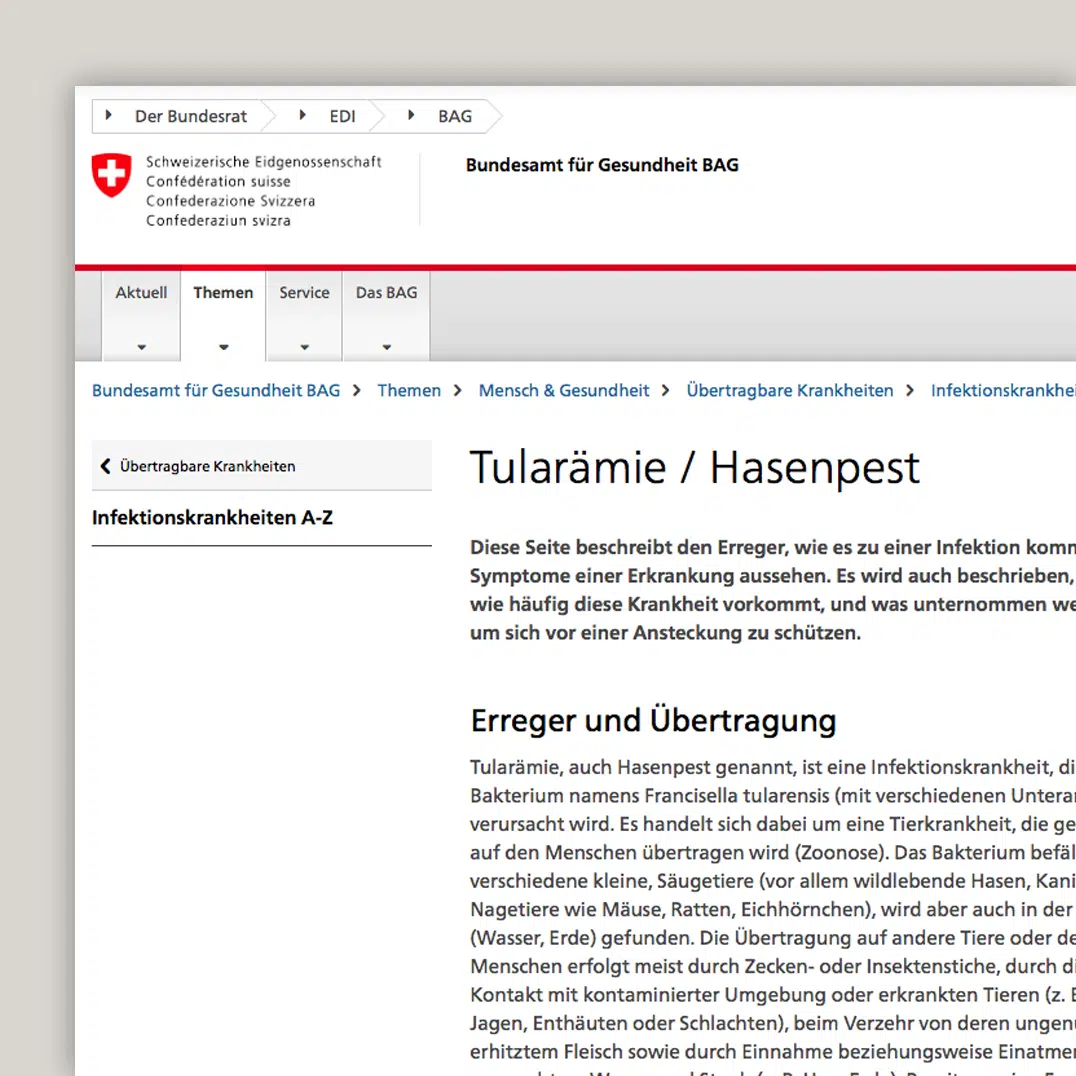Click the Schweizerische Eidgenossenschaft text
The image size is (1076, 1076).
264,162
